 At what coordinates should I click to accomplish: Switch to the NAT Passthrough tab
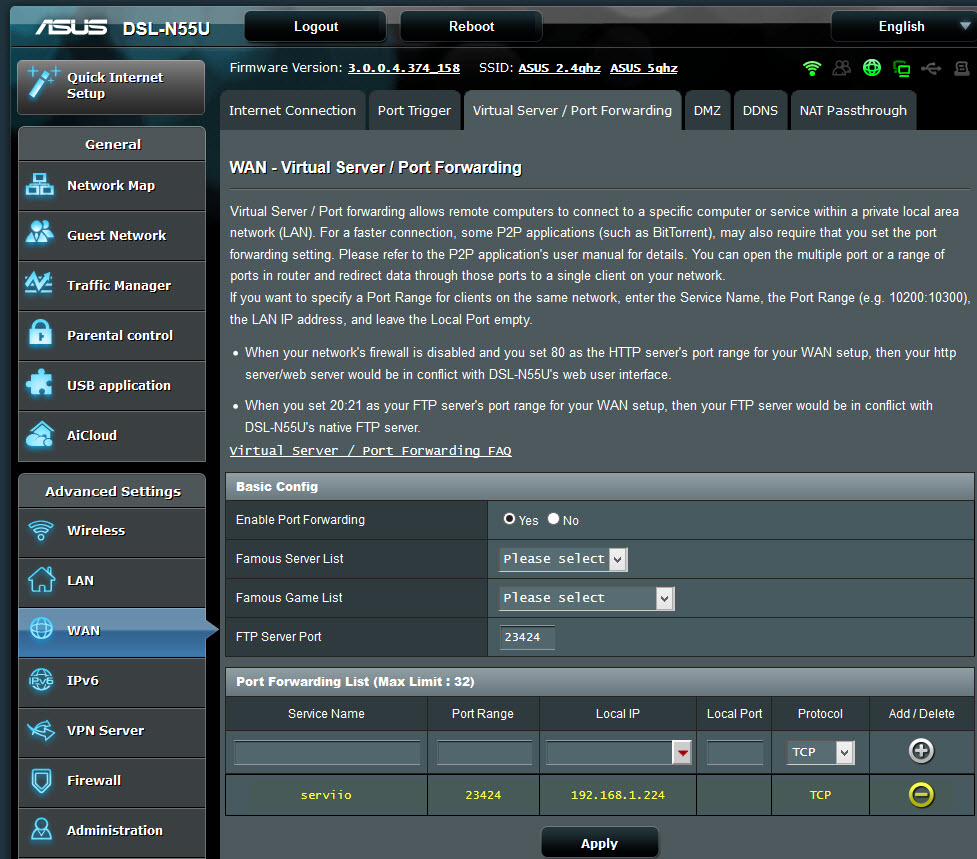click(853, 111)
